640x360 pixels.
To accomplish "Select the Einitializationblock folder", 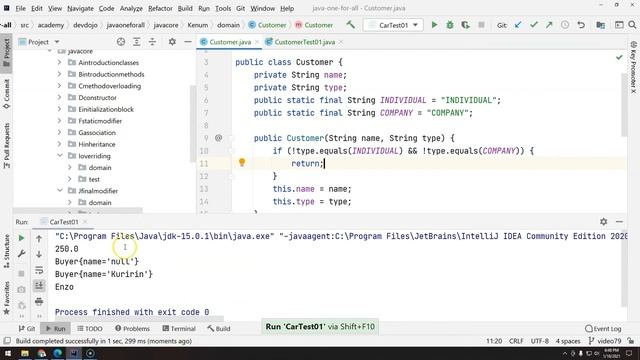I will pos(106,109).
